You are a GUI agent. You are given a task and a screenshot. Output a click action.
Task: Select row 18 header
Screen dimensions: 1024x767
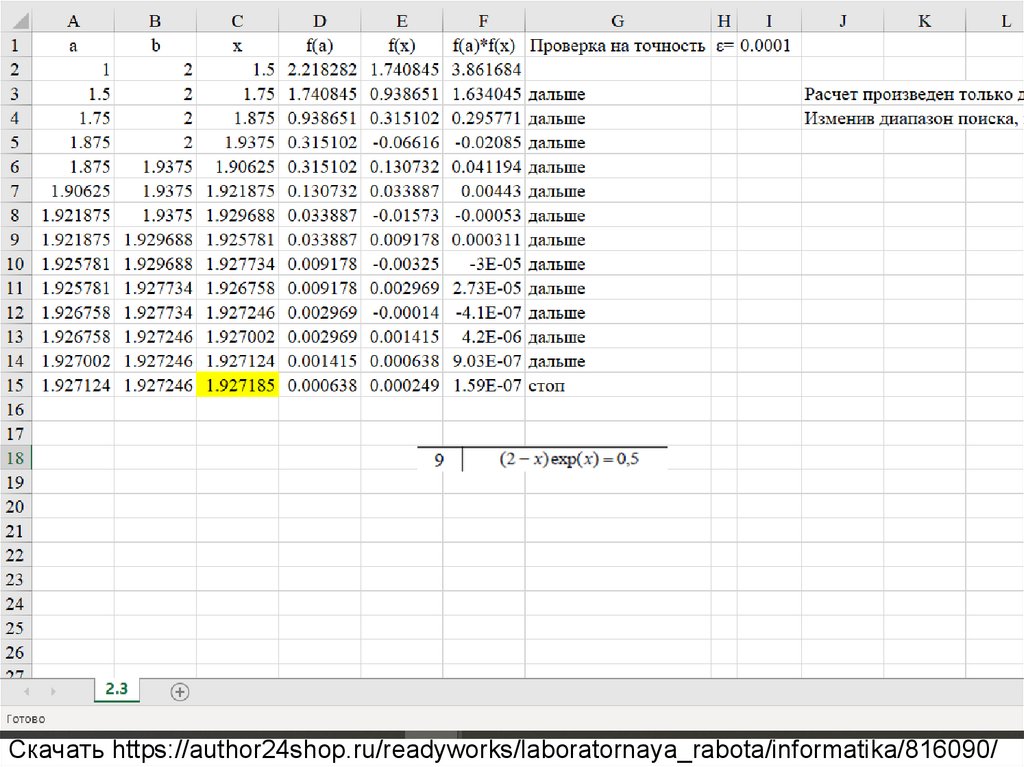click(15, 458)
